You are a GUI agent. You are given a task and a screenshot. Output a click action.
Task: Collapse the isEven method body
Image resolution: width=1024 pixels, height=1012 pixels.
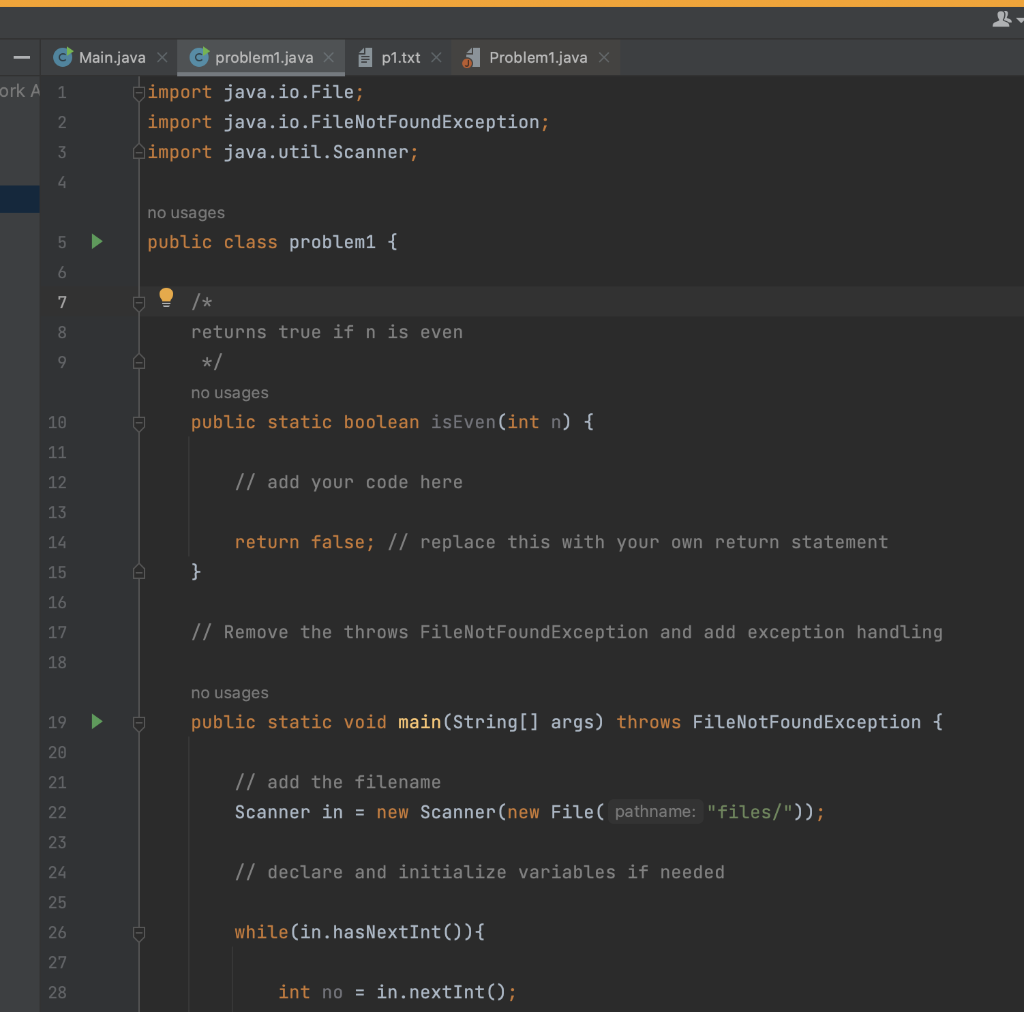coord(139,421)
